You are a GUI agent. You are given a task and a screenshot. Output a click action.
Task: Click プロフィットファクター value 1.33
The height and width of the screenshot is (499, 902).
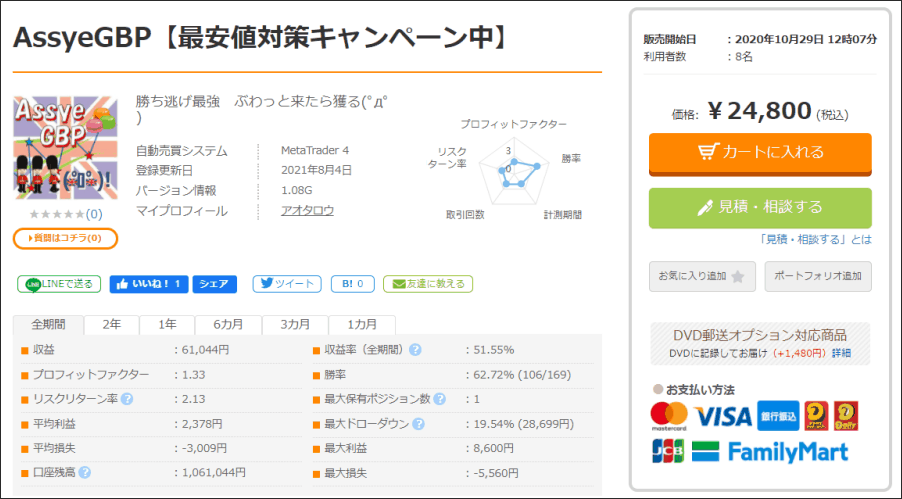193,375
